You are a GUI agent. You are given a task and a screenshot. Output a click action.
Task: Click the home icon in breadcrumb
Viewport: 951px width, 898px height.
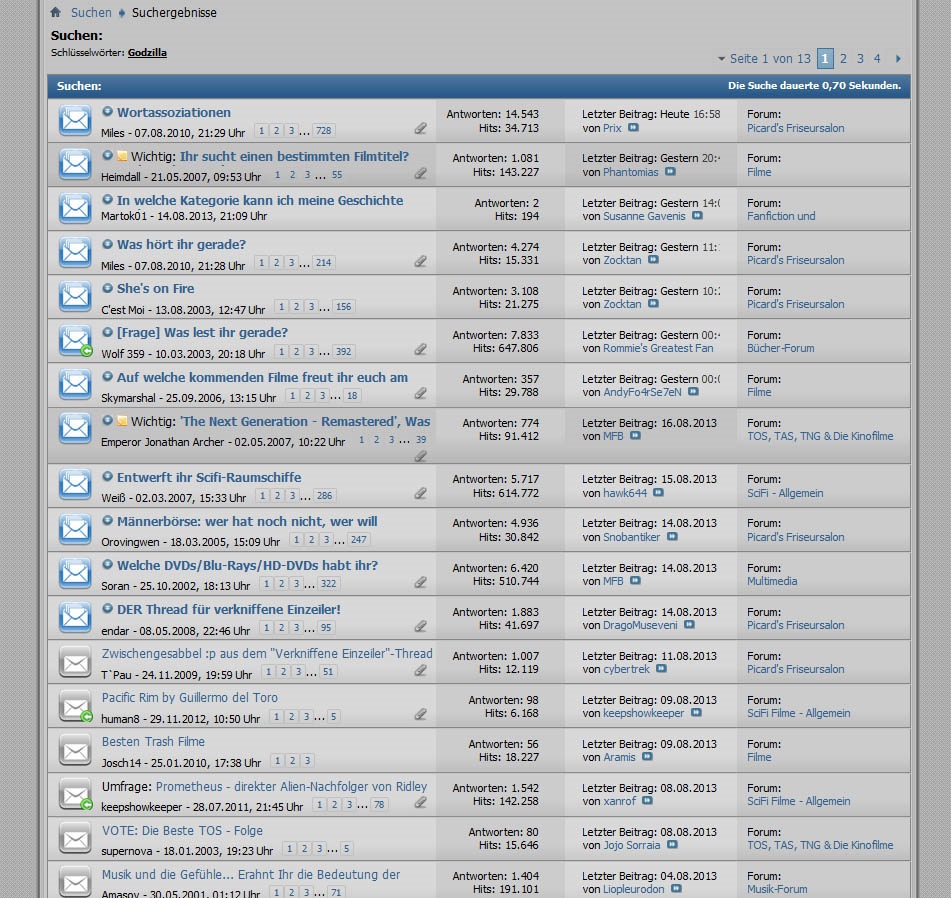pos(56,13)
